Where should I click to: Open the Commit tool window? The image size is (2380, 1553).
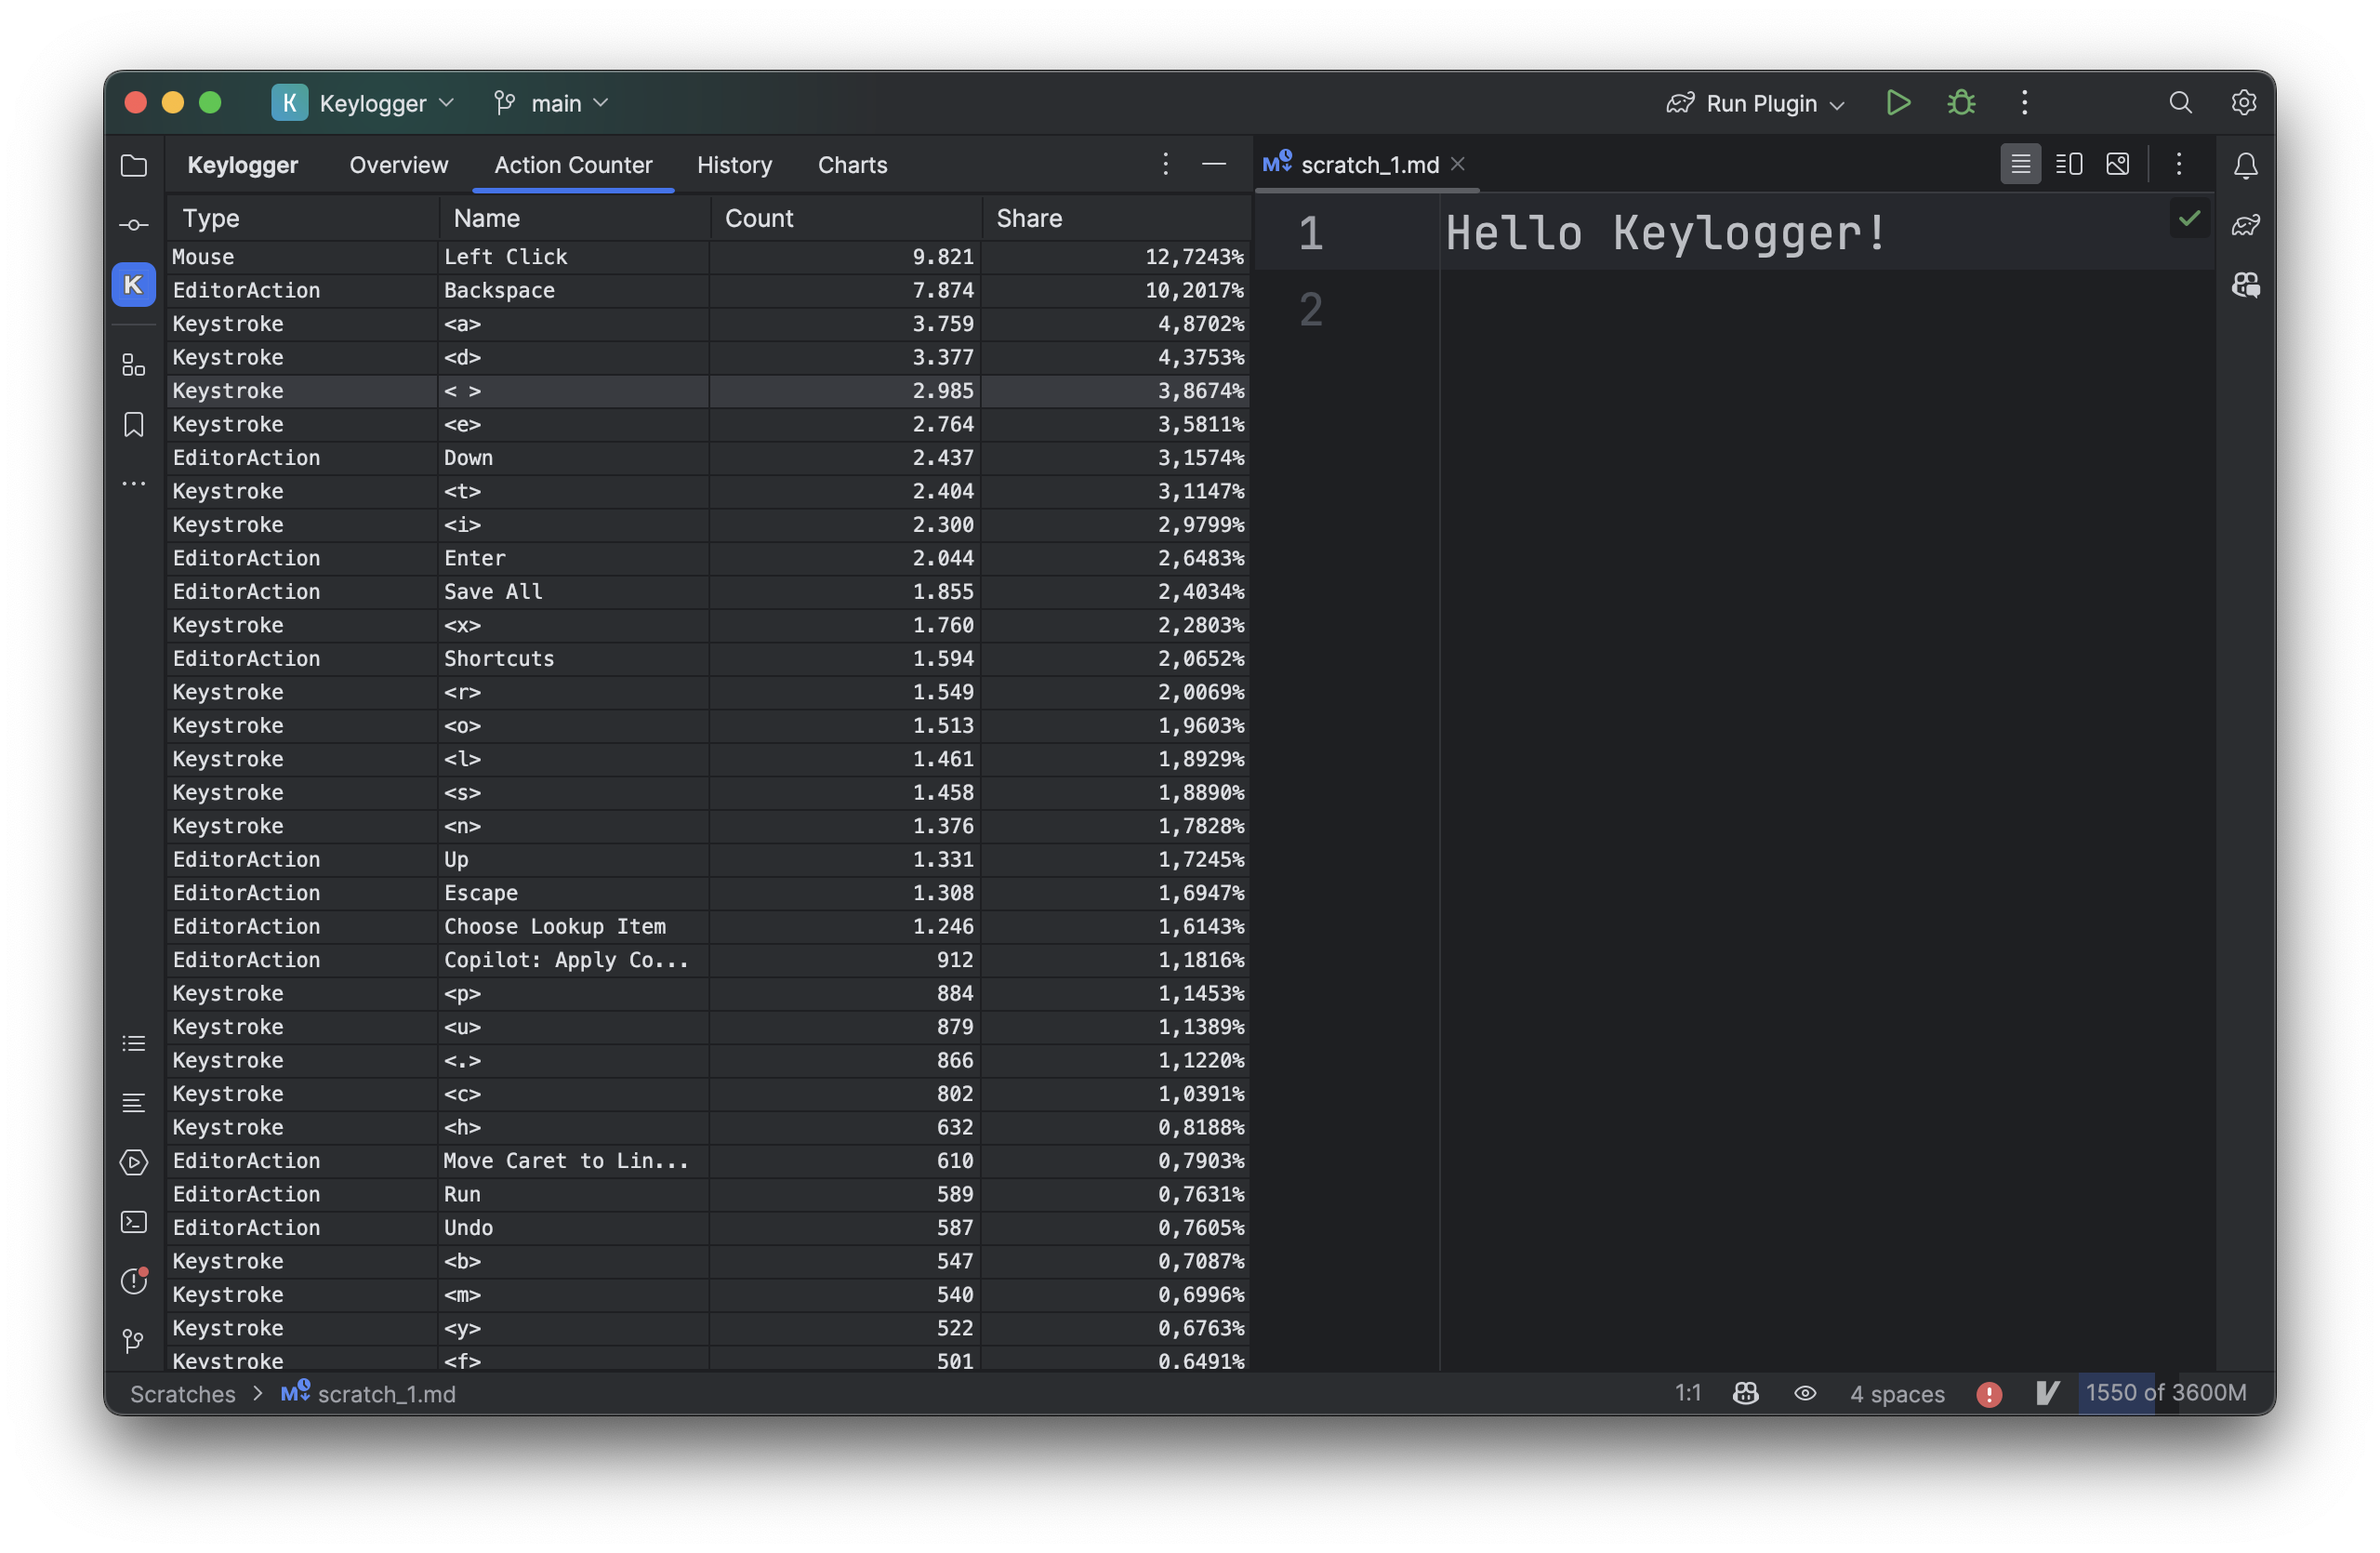133,225
